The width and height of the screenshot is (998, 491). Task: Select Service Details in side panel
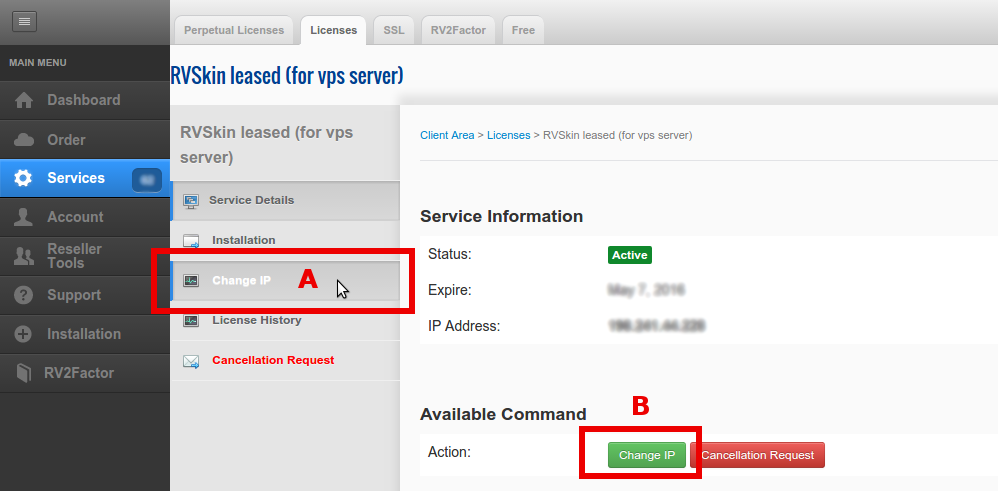click(285, 201)
